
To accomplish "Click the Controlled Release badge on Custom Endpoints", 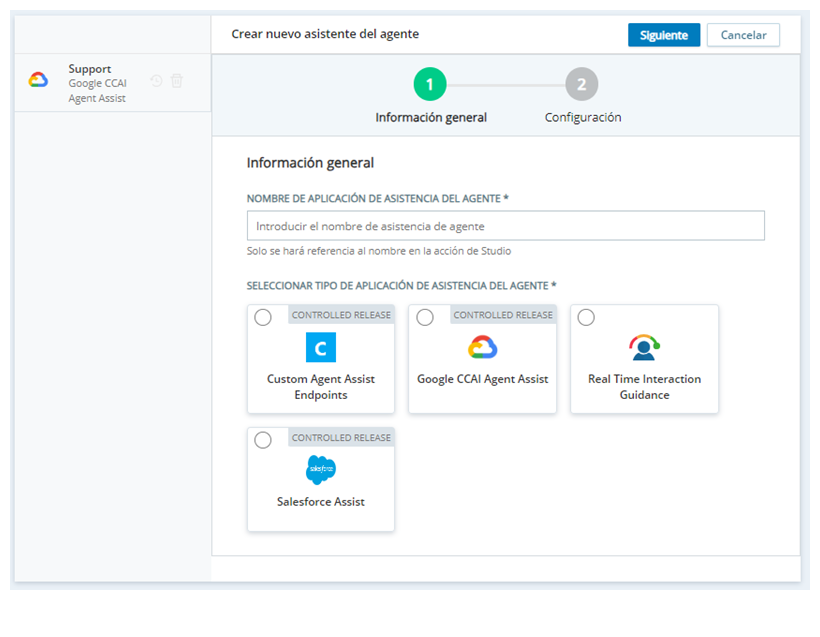I will pyautogui.click(x=341, y=315).
